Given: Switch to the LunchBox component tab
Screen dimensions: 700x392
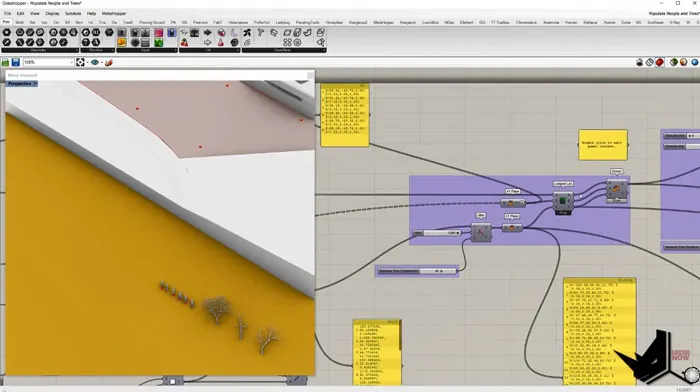Looking at the screenshot, I should (430, 22).
